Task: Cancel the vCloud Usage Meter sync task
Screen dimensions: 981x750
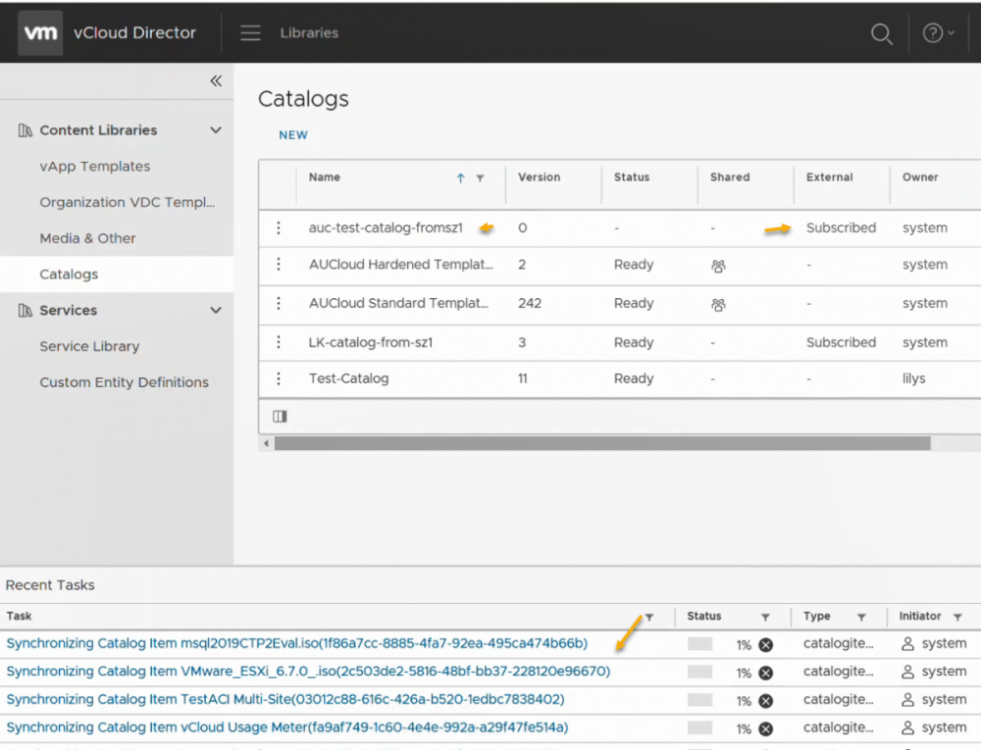Action: click(766, 729)
